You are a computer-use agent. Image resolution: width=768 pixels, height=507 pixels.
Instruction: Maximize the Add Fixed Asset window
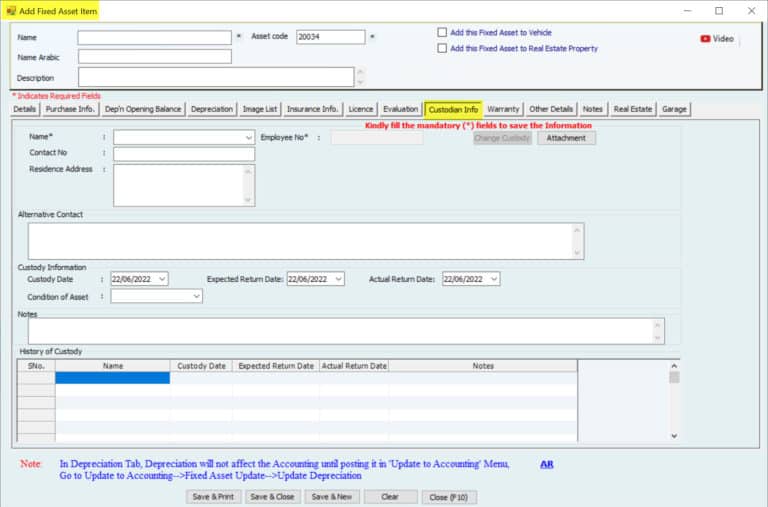pyautogui.click(x=718, y=11)
